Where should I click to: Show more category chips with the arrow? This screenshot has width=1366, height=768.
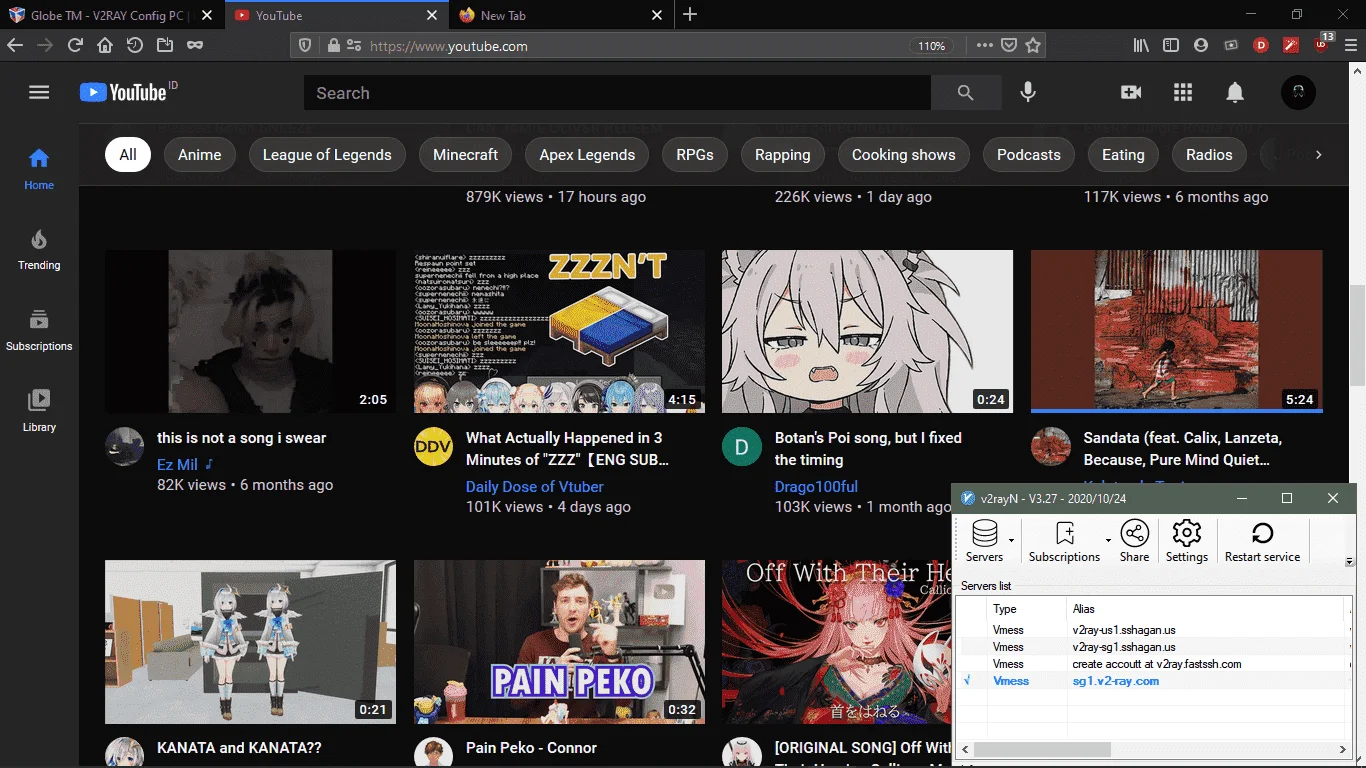(1319, 154)
